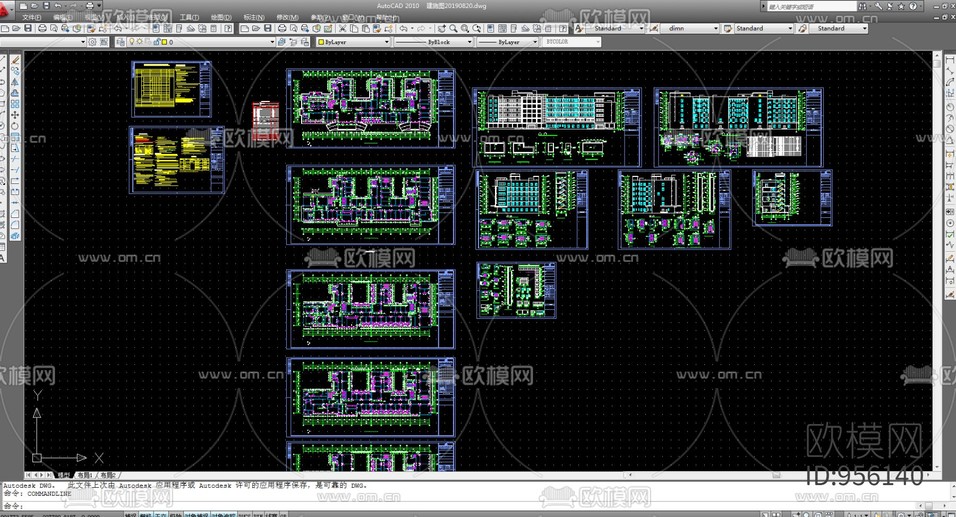The image size is (956, 517).
Task: Click the first layout tab navigation arrow
Action: 27,475
